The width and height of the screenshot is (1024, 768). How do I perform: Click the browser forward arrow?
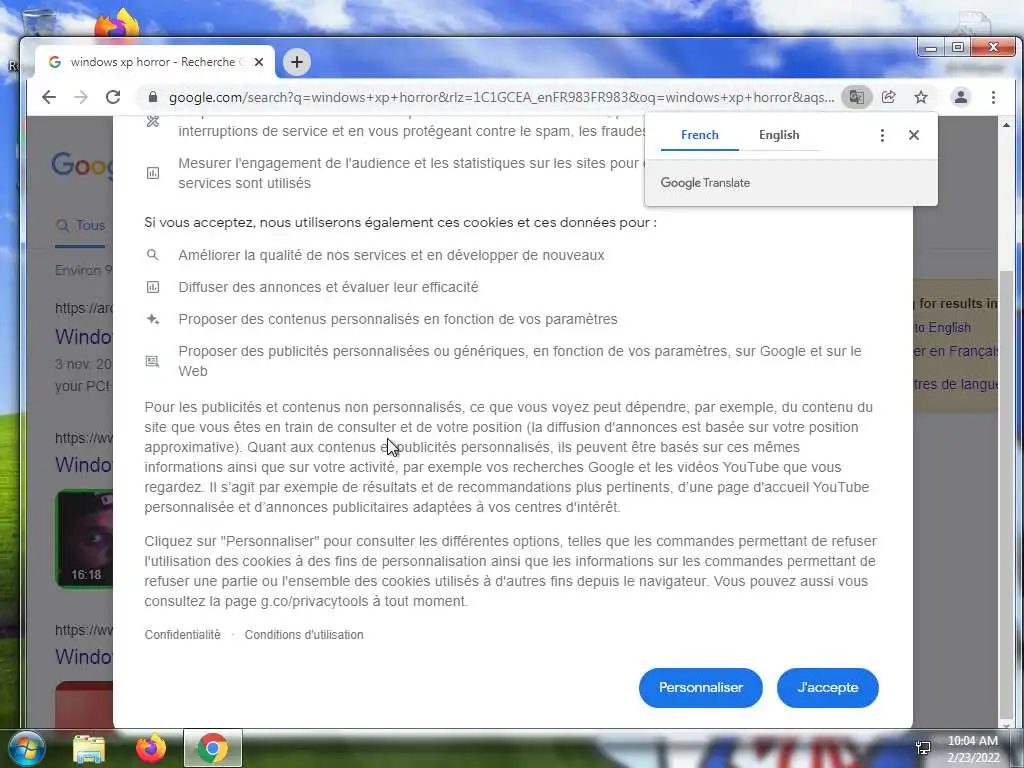[x=81, y=97]
